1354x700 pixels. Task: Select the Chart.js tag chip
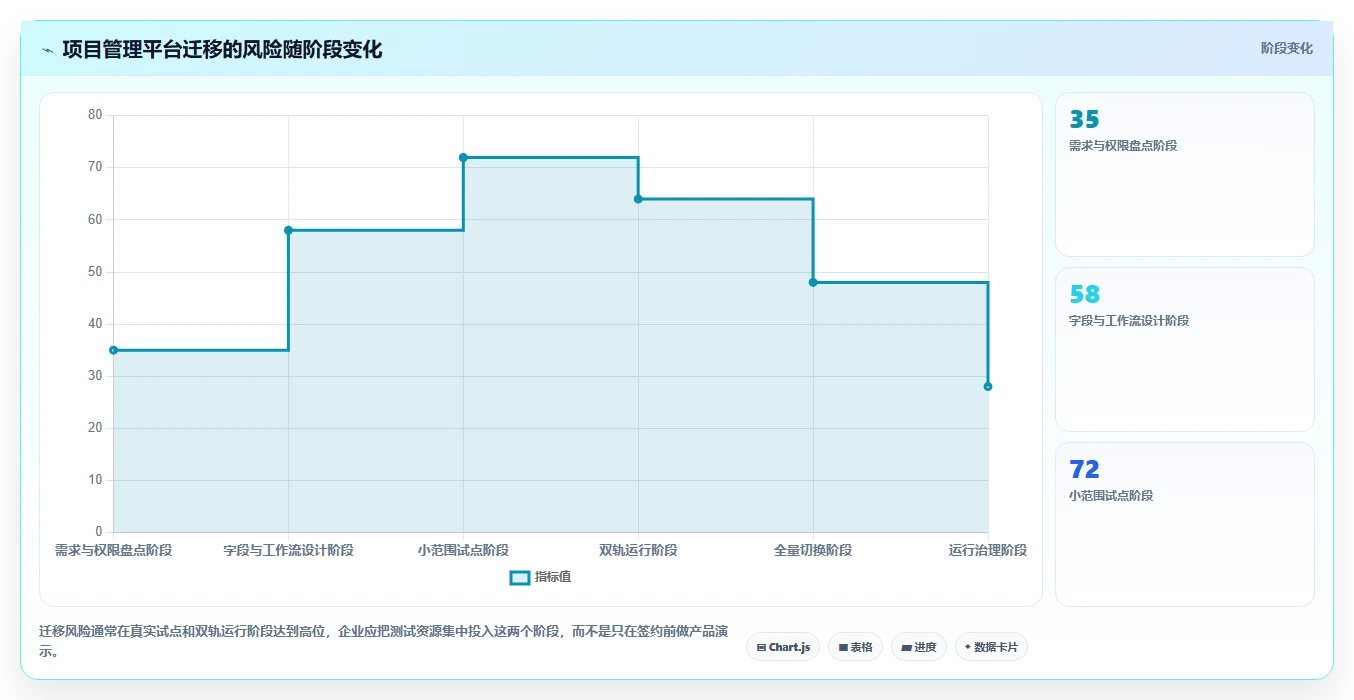(783, 647)
